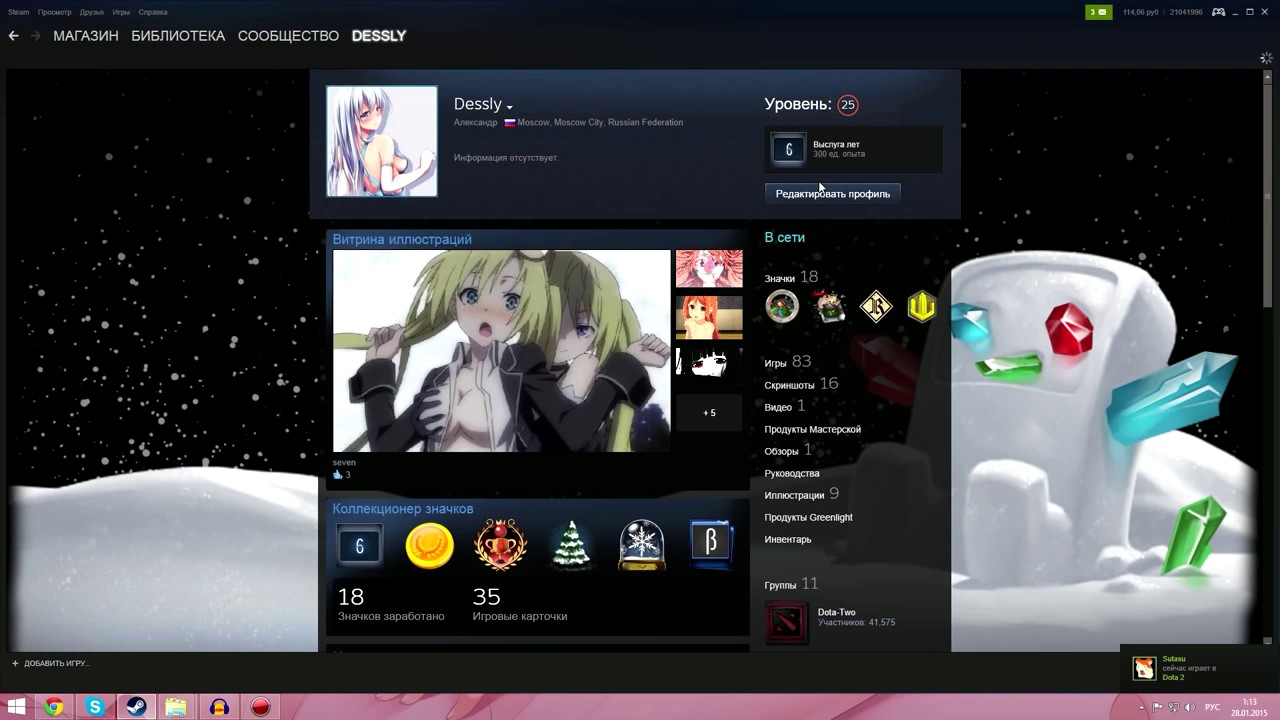Click Sutasu friend notification avatar
The image size is (1280, 720).
1144,668
